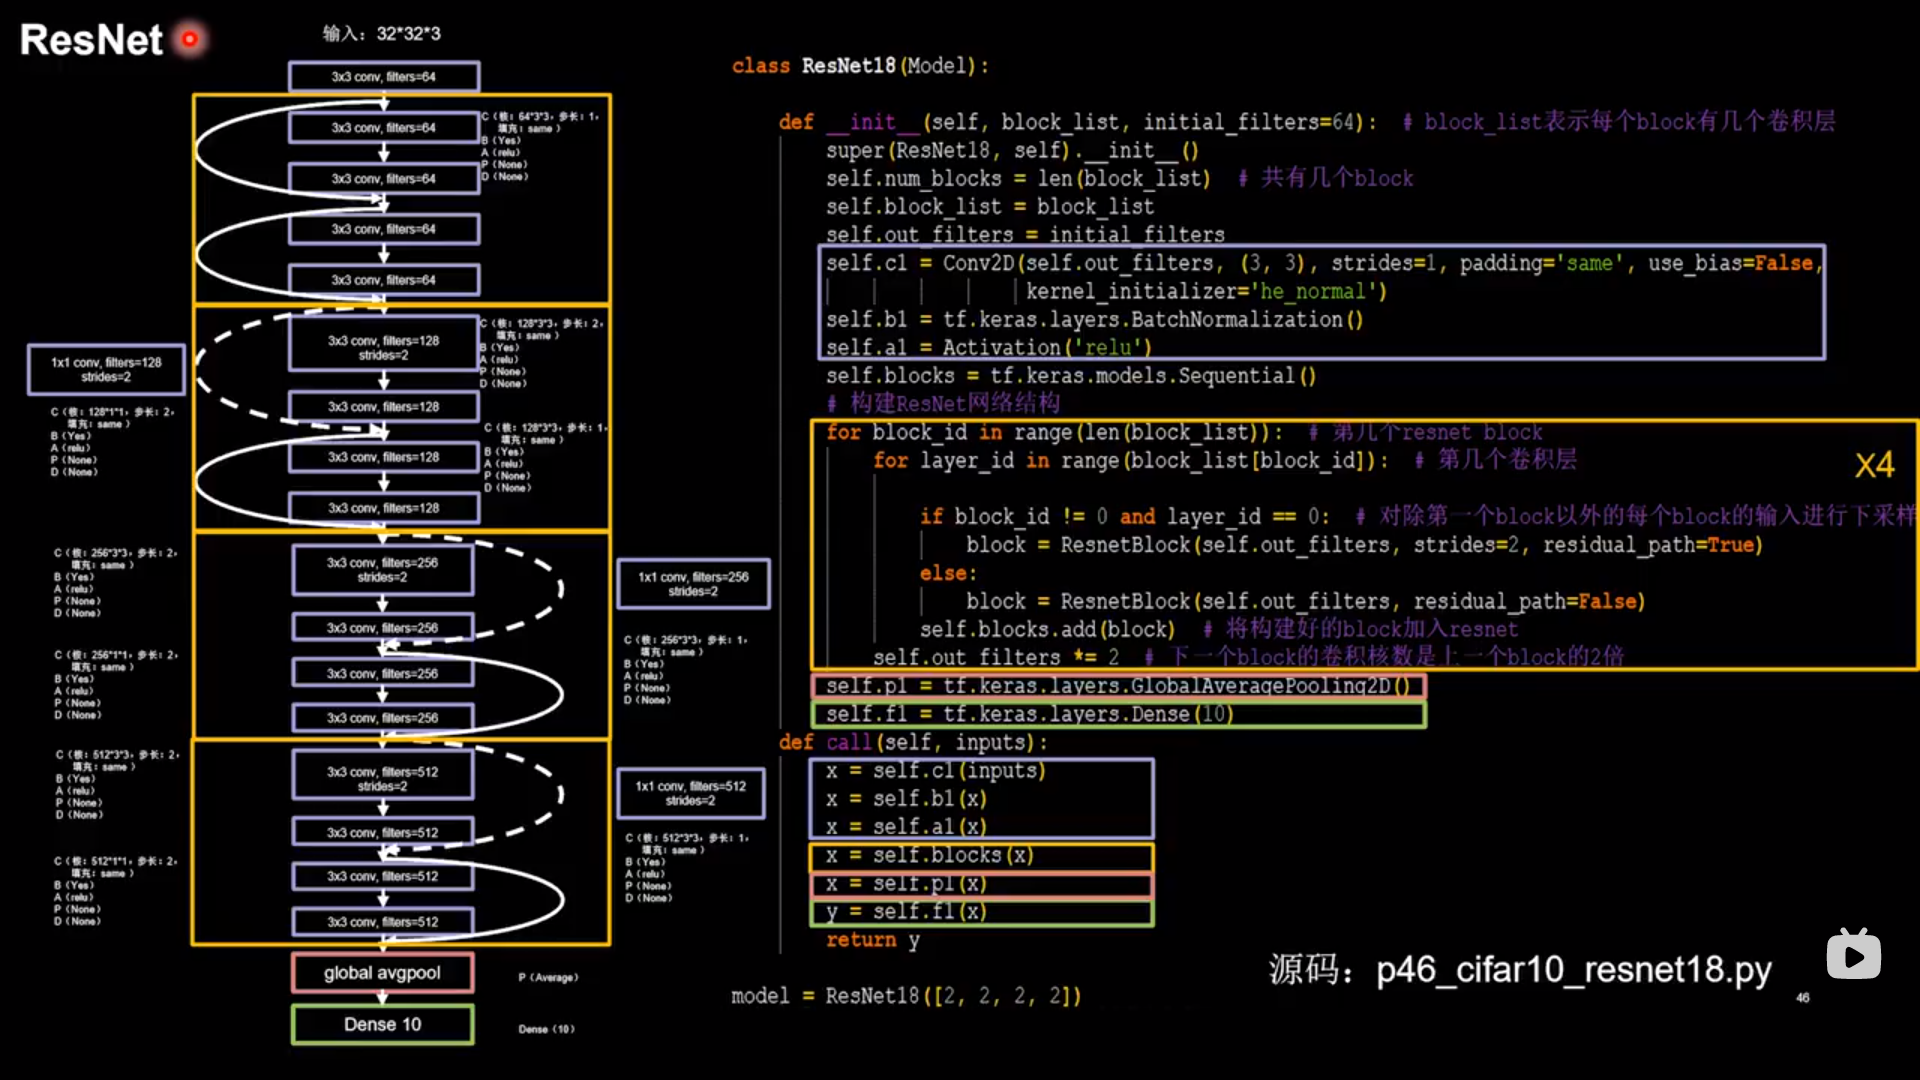
Task: Click the slide page number 46
Action: pos(1802,997)
